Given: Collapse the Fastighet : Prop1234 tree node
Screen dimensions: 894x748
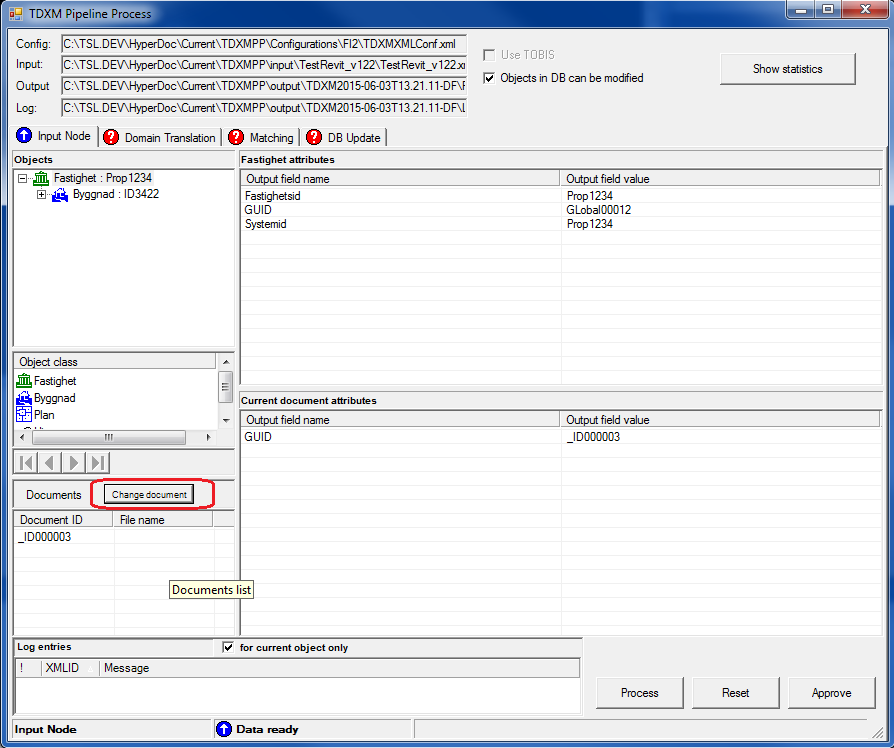Looking at the screenshot, I should (x=22, y=178).
